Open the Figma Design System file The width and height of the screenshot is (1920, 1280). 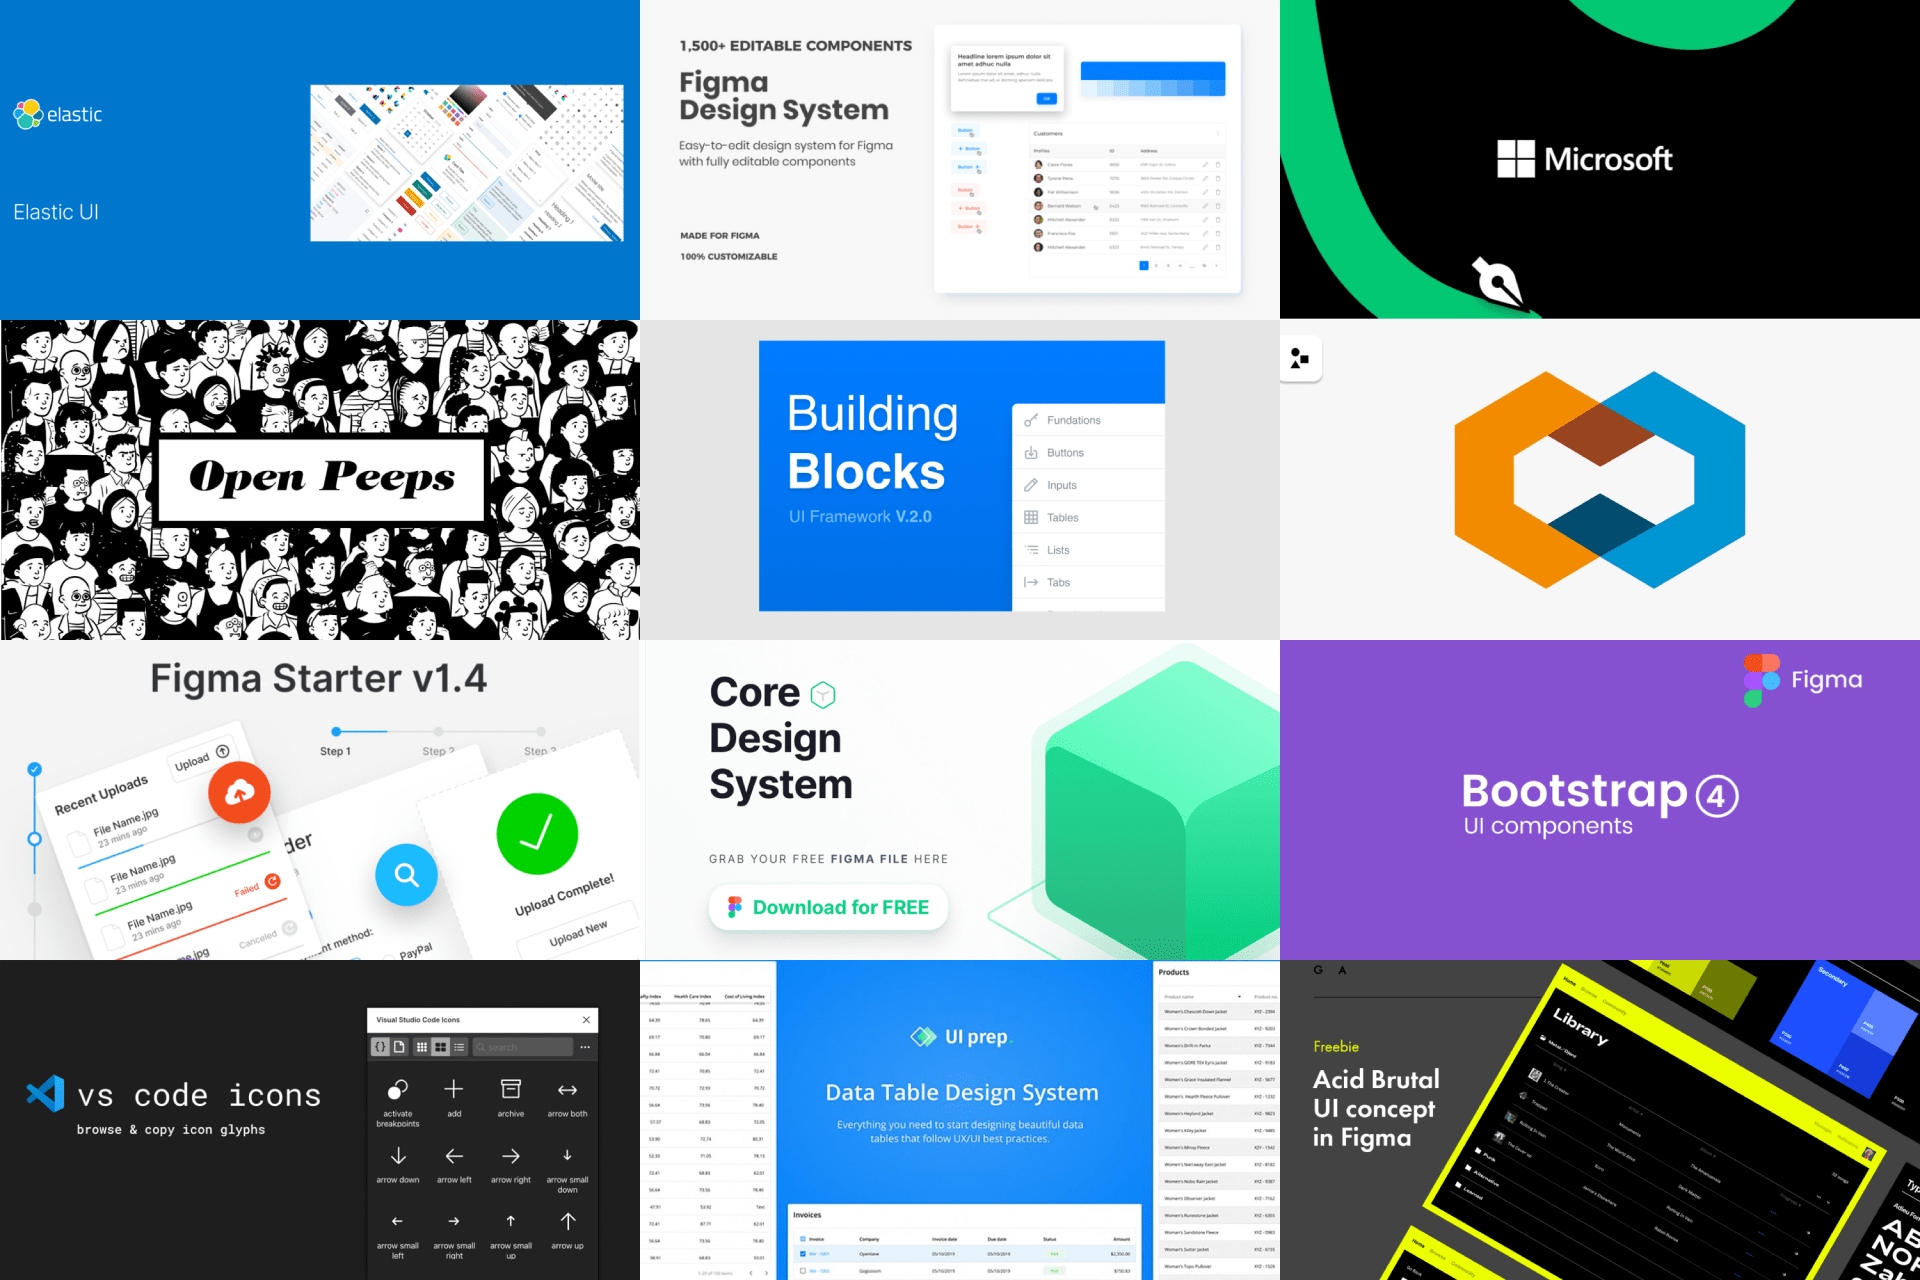tap(960, 160)
